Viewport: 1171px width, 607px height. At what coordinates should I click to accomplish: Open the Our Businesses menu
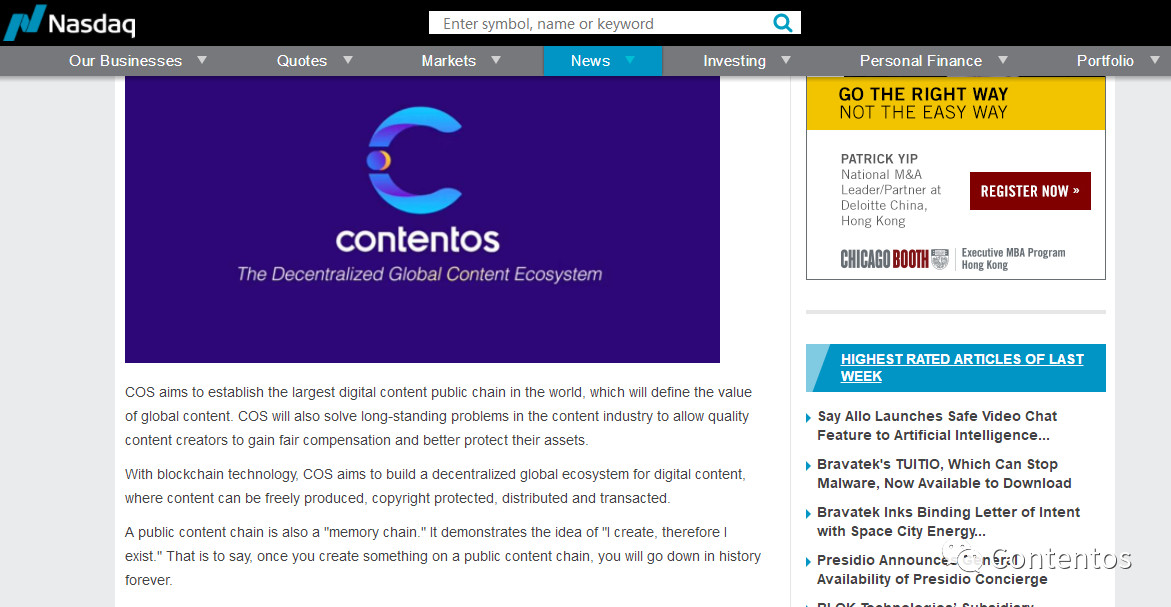click(125, 60)
